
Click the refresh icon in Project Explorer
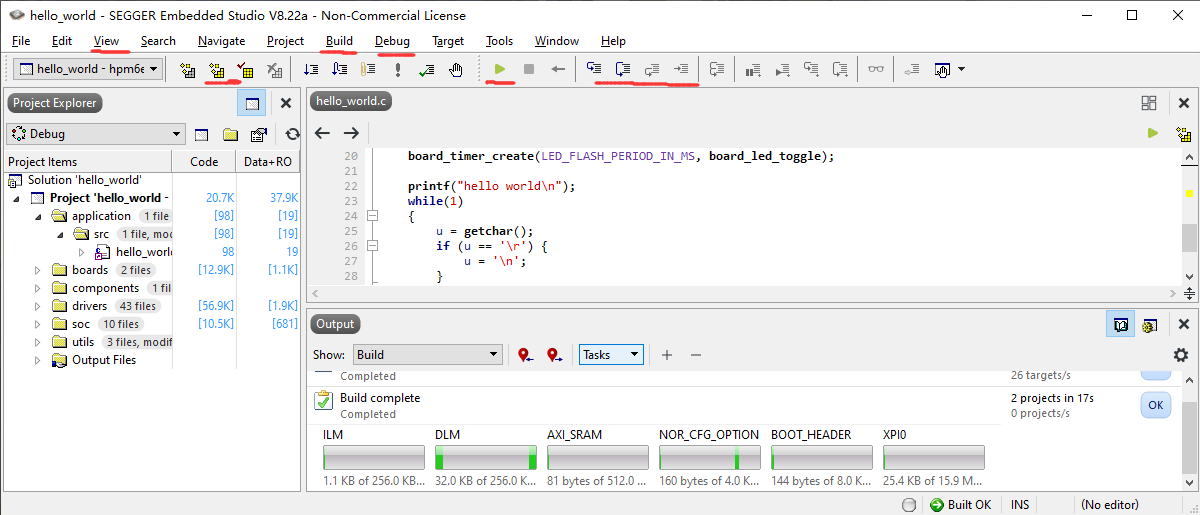pos(292,134)
